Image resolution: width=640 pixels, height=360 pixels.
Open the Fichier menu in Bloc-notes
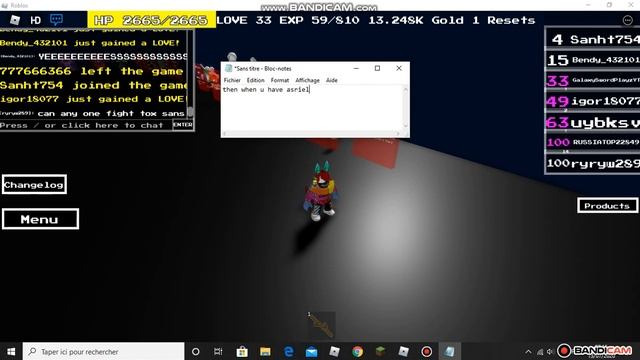coord(232,80)
